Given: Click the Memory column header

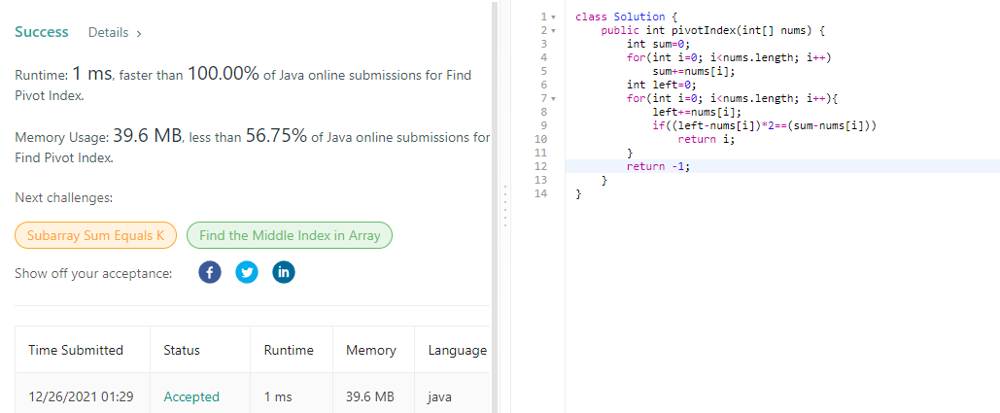Looking at the screenshot, I should click(370, 350).
